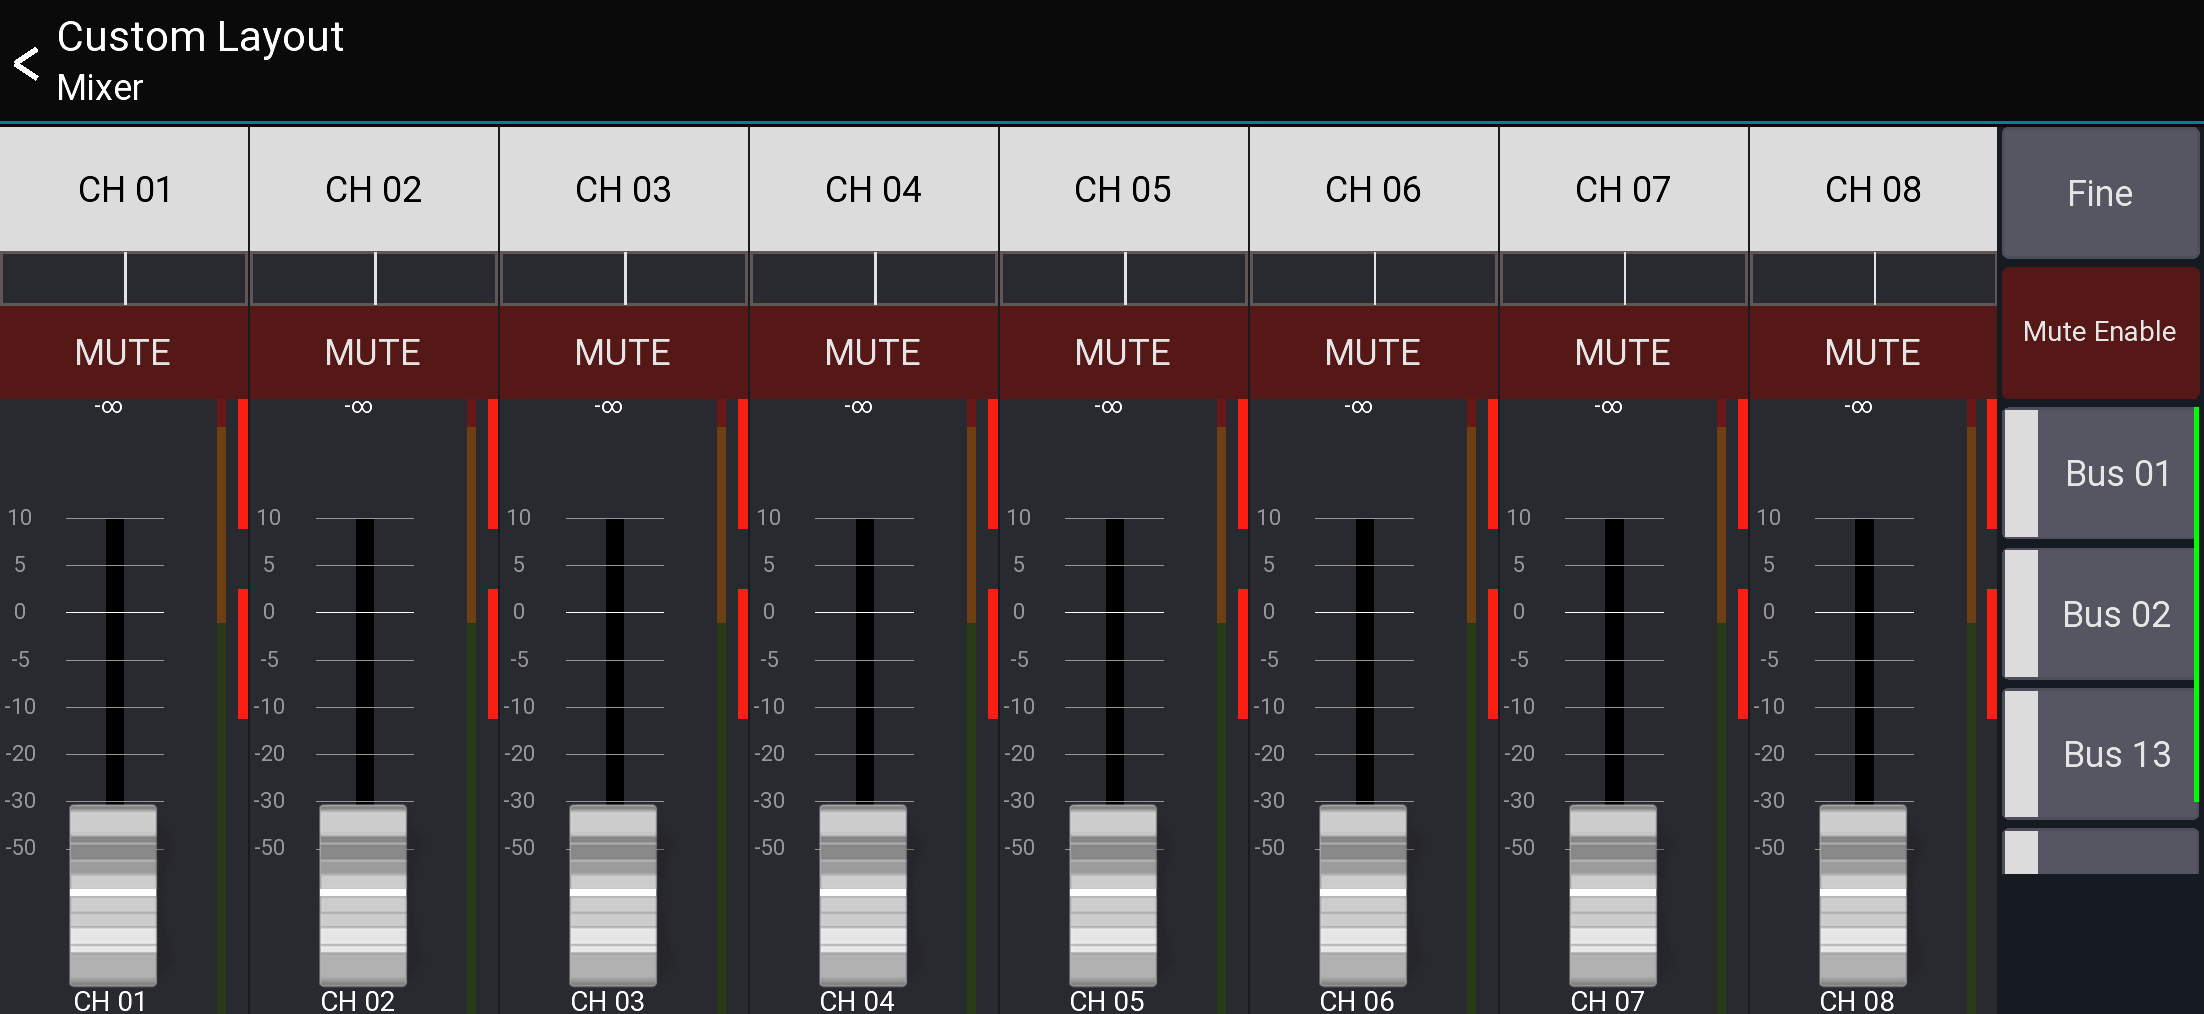
Task: Adjust the CH 02 pan control
Action: click(x=375, y=280)
